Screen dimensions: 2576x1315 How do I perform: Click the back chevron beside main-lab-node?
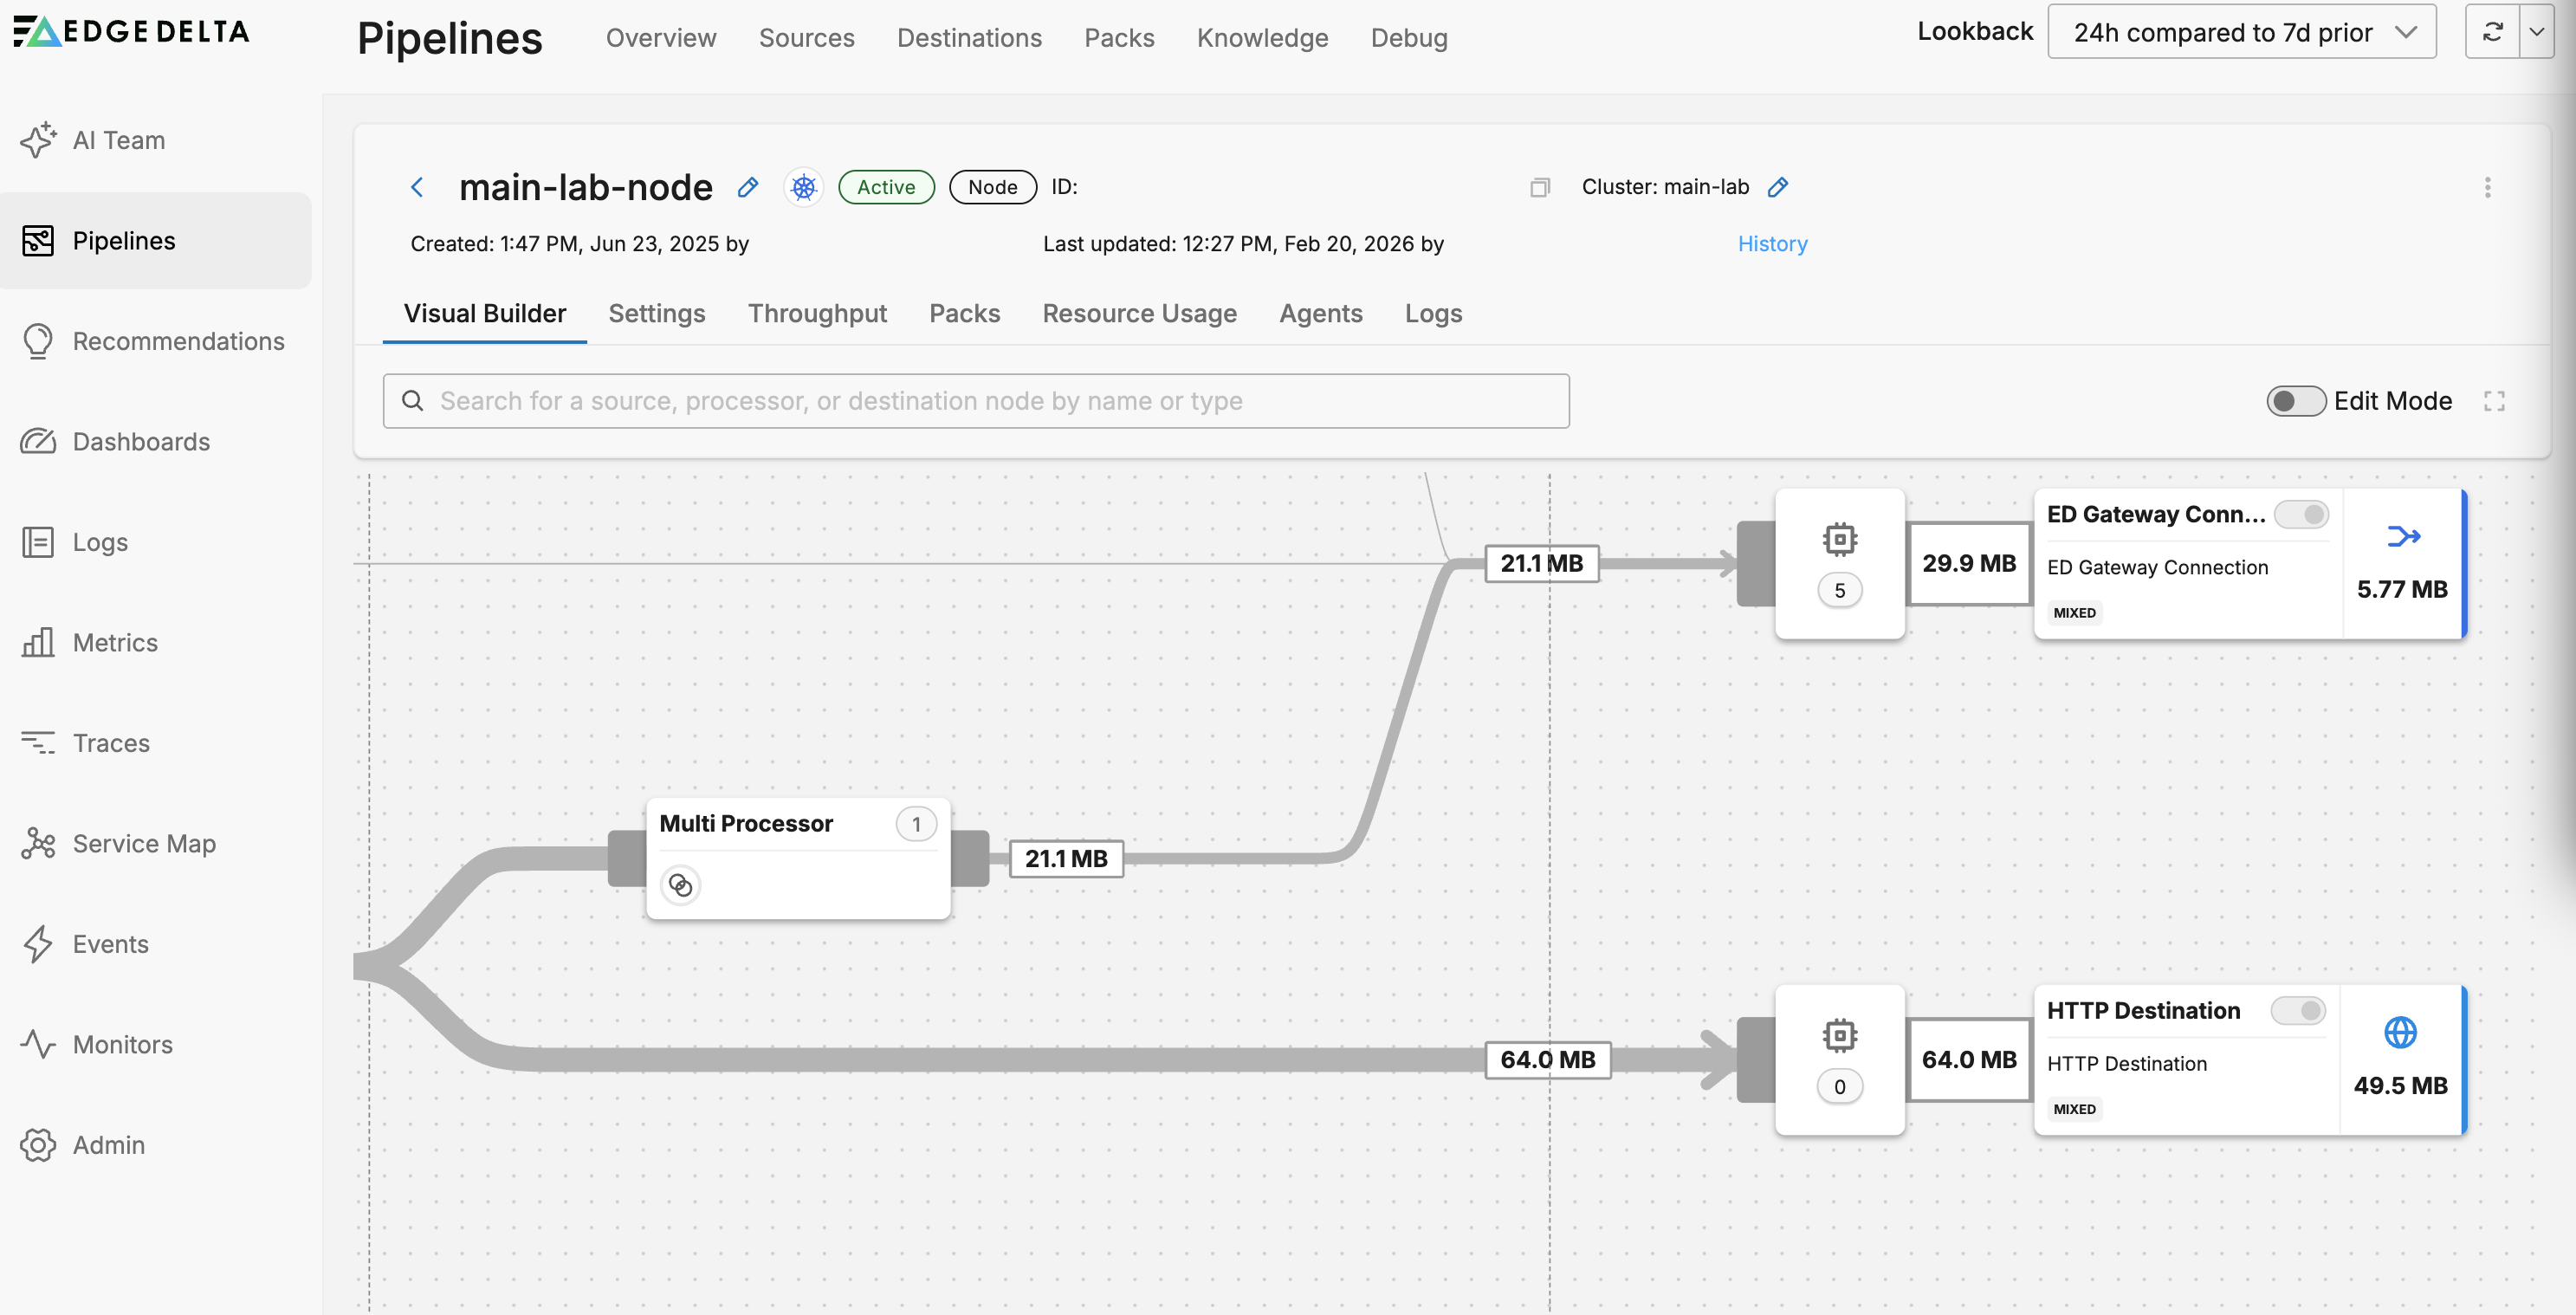pyautogui.click(x=417, y=187)
